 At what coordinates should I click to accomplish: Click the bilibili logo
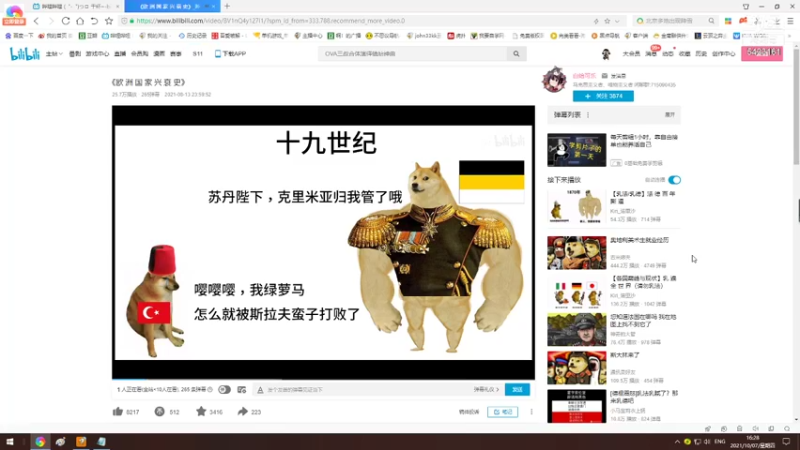pyautogui.click(x=24, y=54)
